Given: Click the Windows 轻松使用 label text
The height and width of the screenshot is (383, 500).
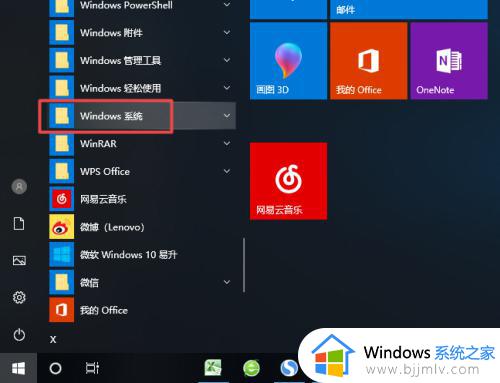Looking at the screenshot, I should coord(121,88).
